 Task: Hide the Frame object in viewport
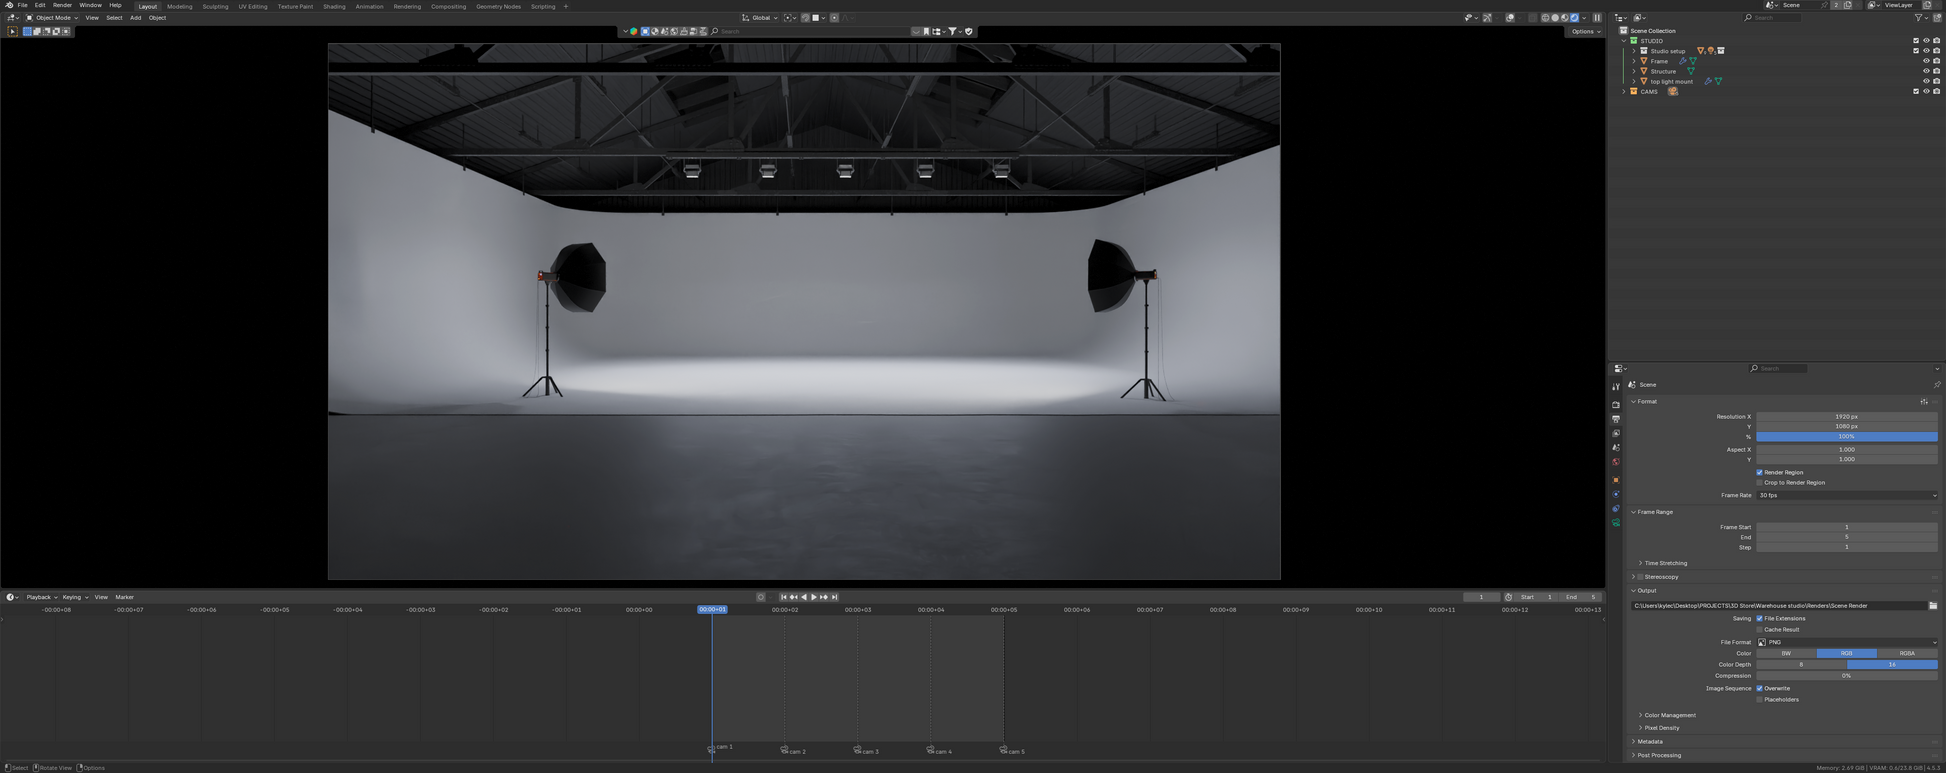[x=1926, y=61]
